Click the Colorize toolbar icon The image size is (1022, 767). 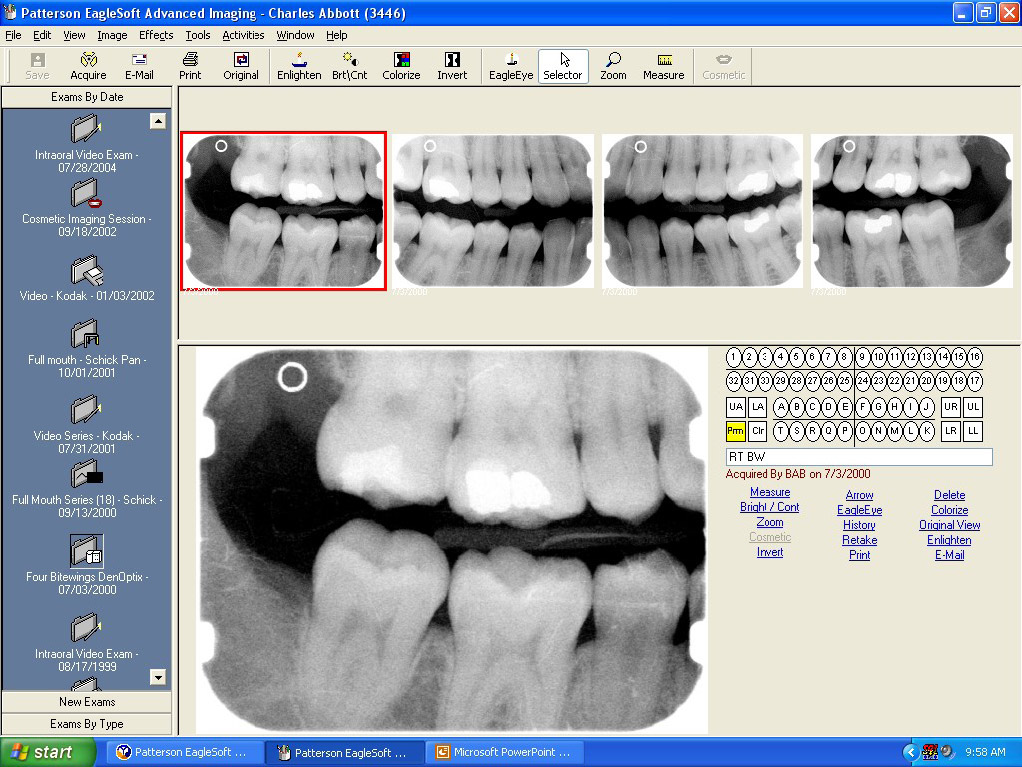pos(401,66)
